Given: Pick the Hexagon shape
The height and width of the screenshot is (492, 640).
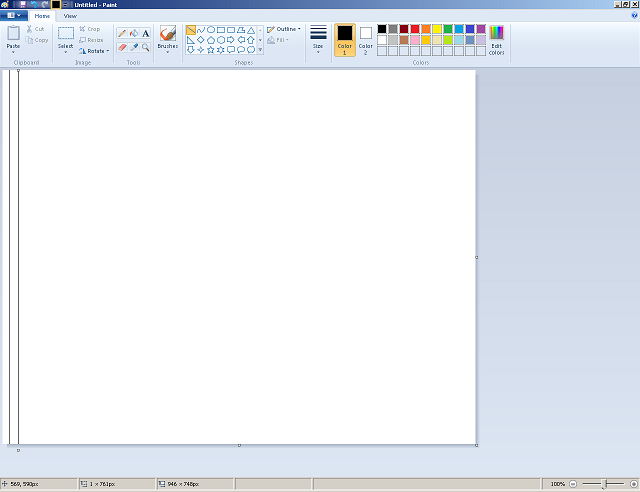Looking at the screenshot, I should [221, 40].
